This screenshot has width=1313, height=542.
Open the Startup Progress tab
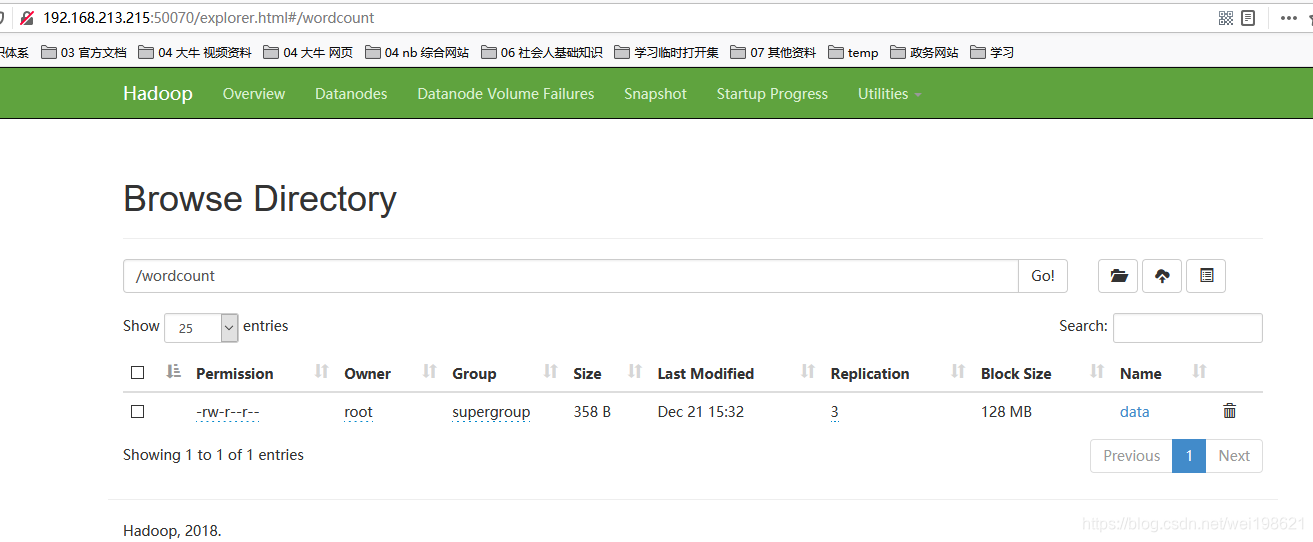(772, 94)
